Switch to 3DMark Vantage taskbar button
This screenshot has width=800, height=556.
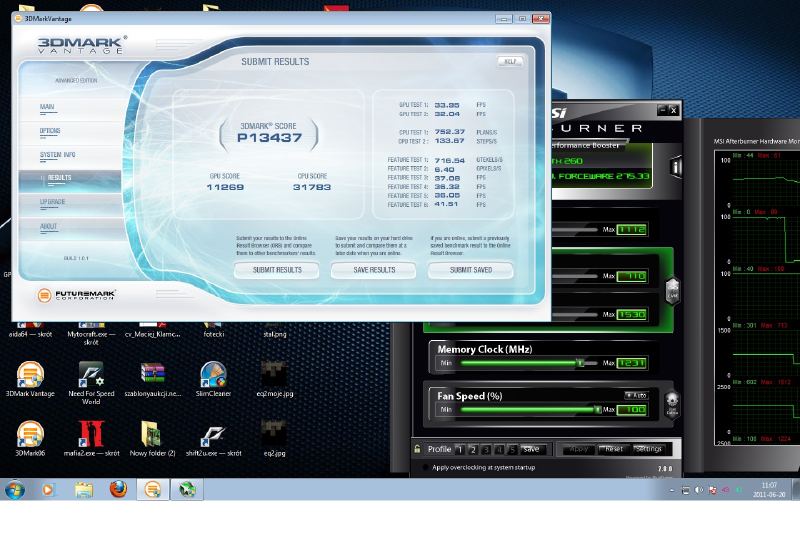[153, 490]
